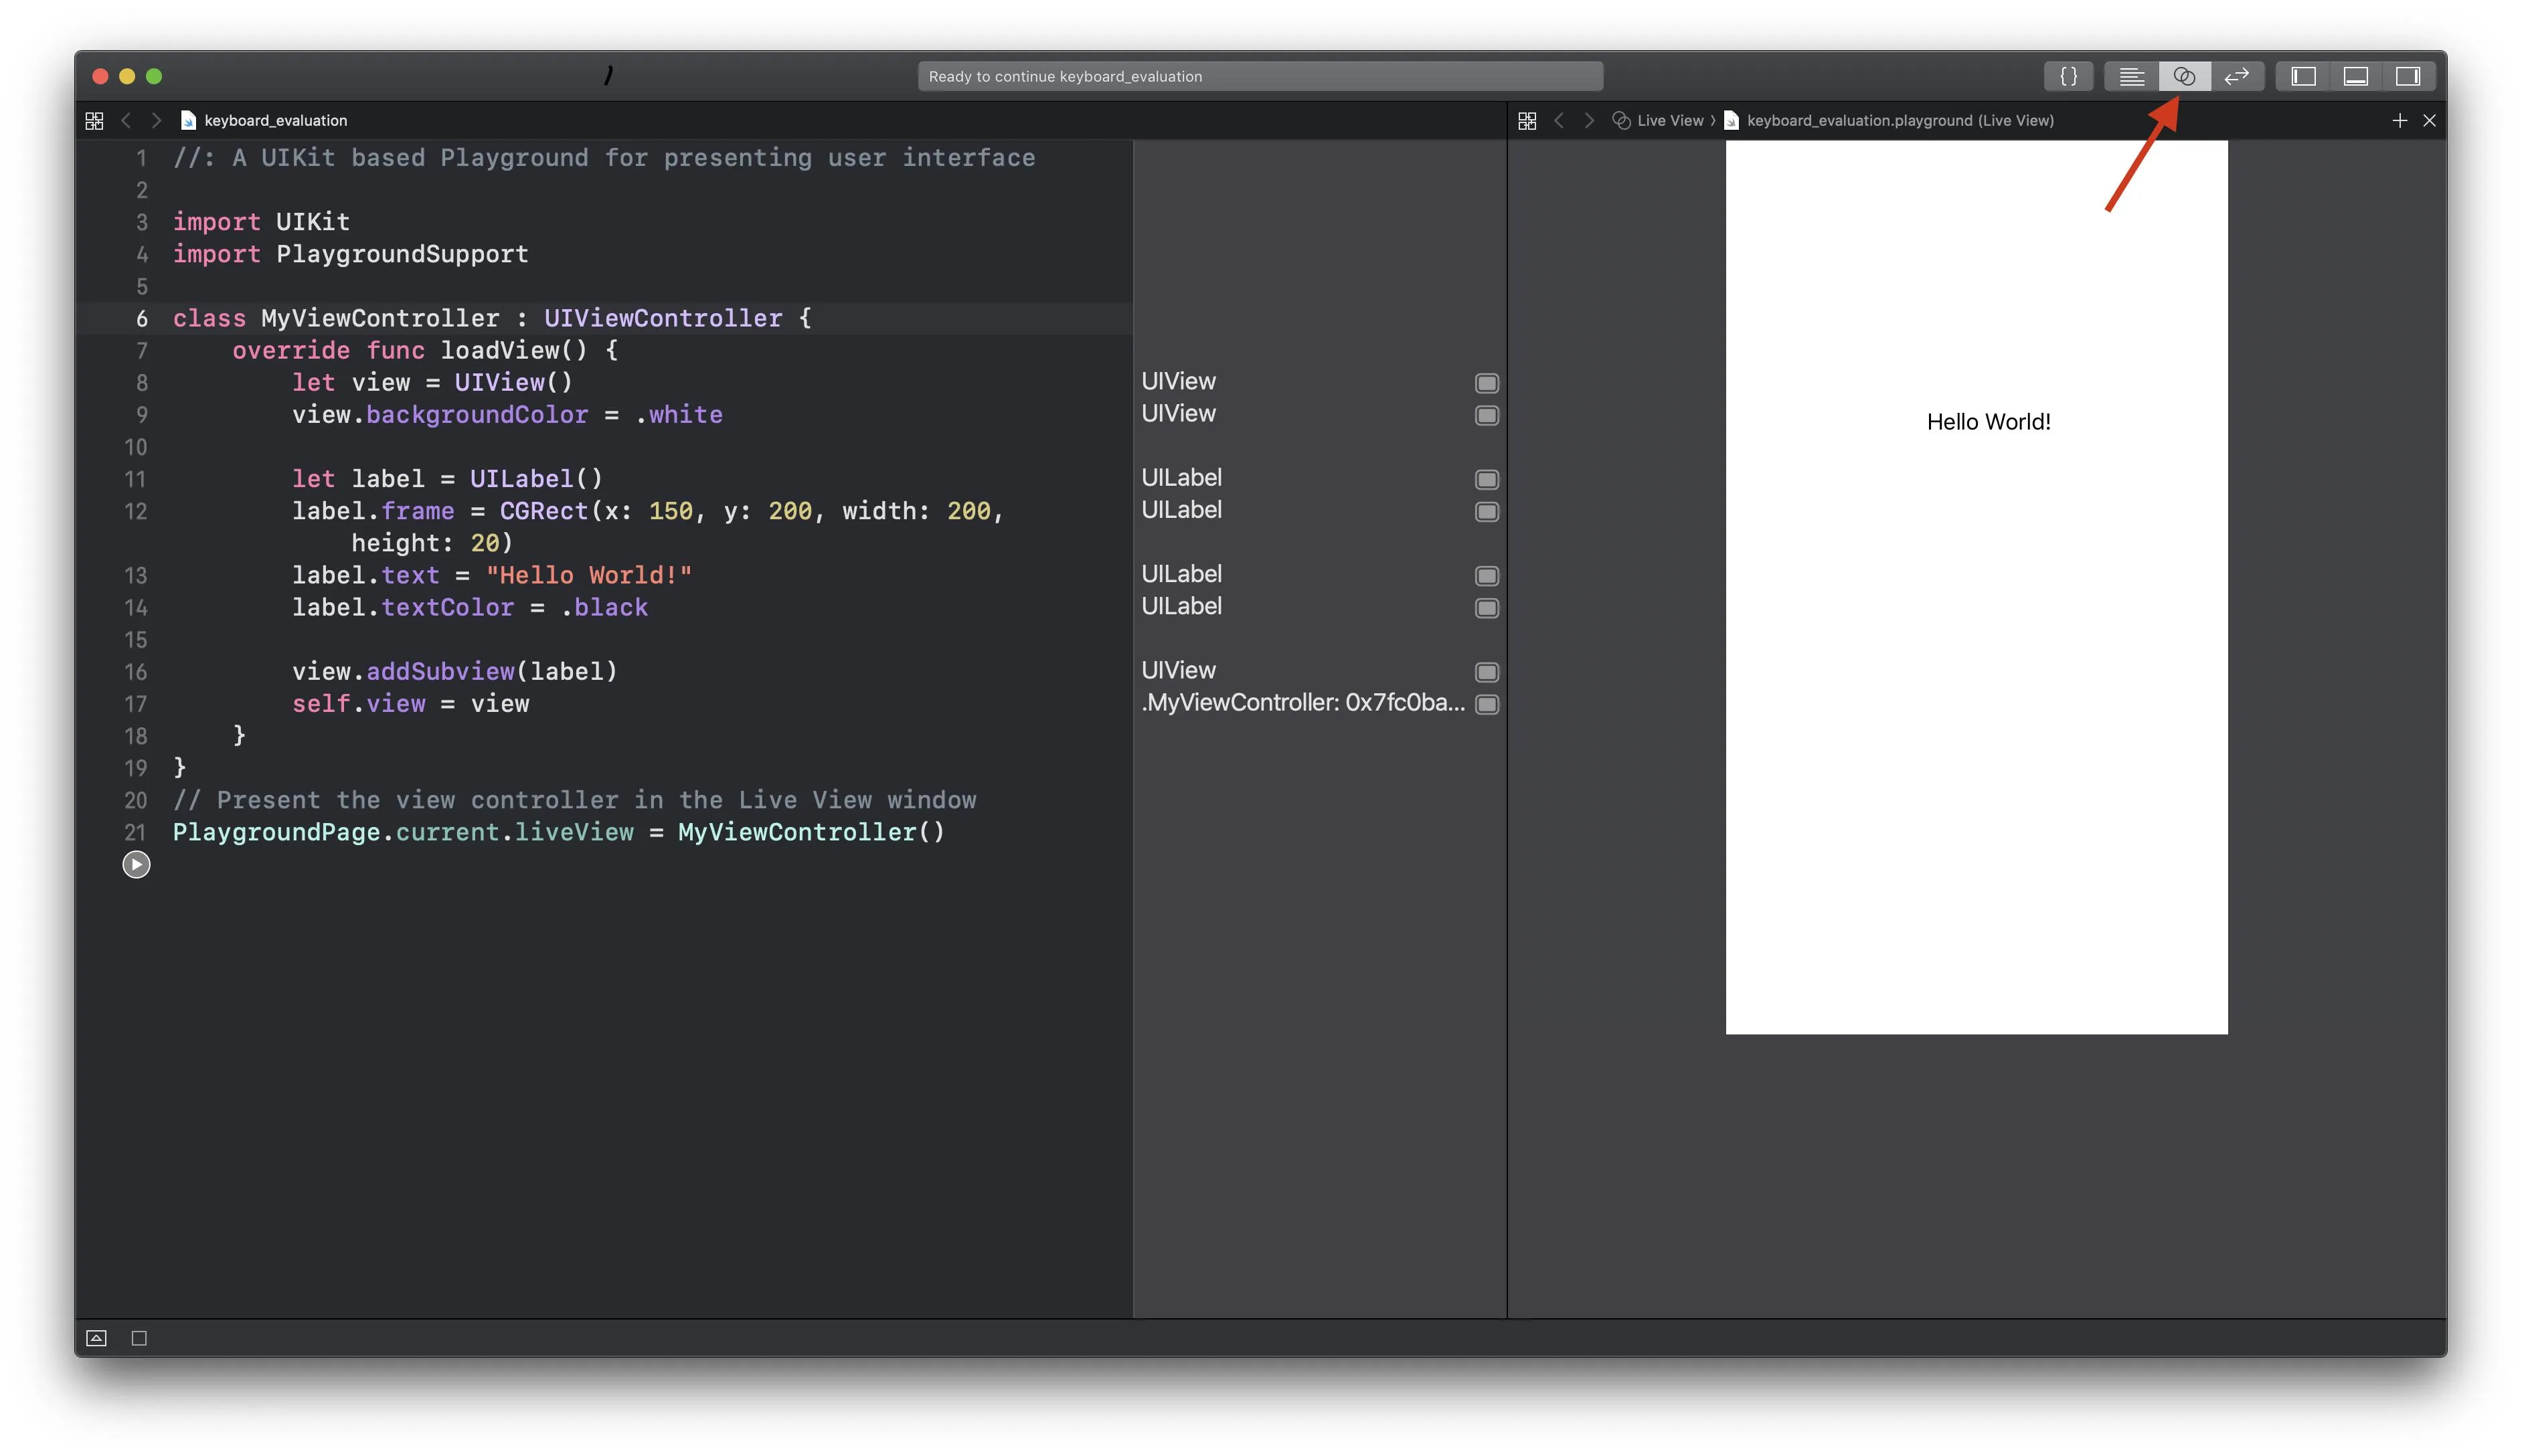The width and height of the screenshot is (2522, 1456).
Task: Open the Library with curly braces button
Action: 2067,76
